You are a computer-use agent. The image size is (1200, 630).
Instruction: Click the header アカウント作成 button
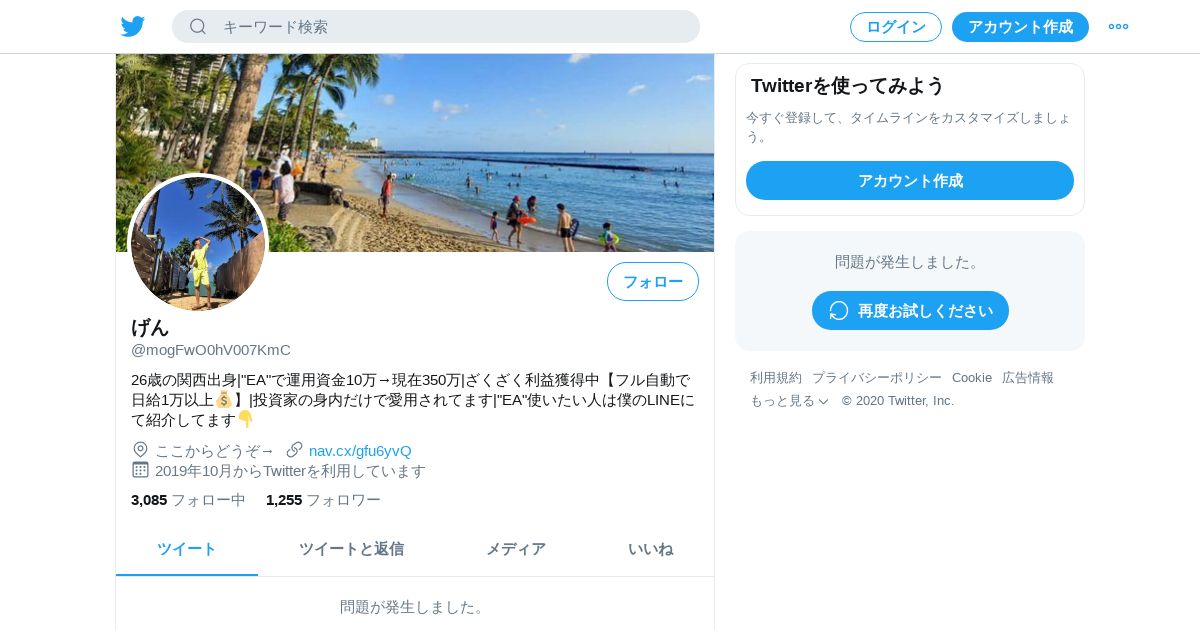(1020, 27)
